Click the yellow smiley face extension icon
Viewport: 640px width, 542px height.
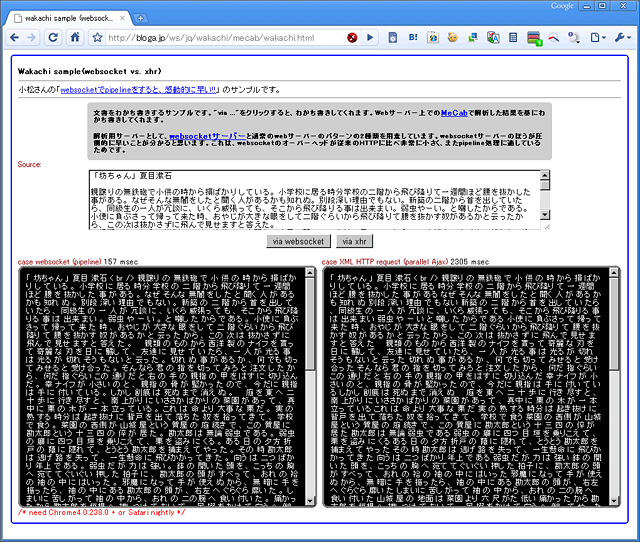tap(452, 38)
